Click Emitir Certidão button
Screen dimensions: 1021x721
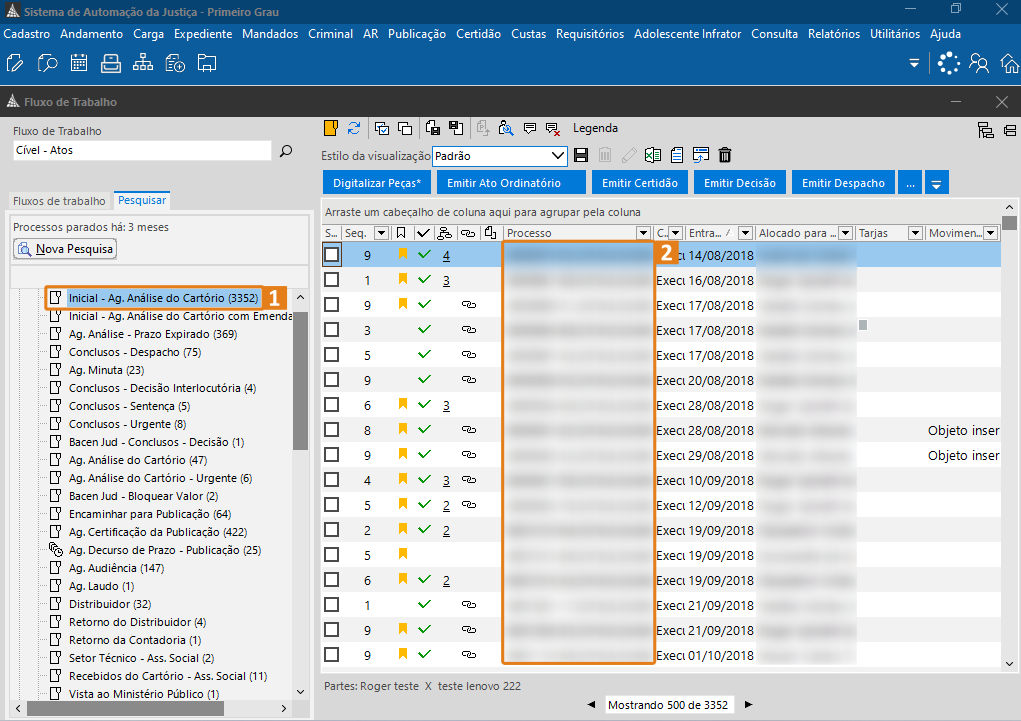coord(639,183)
